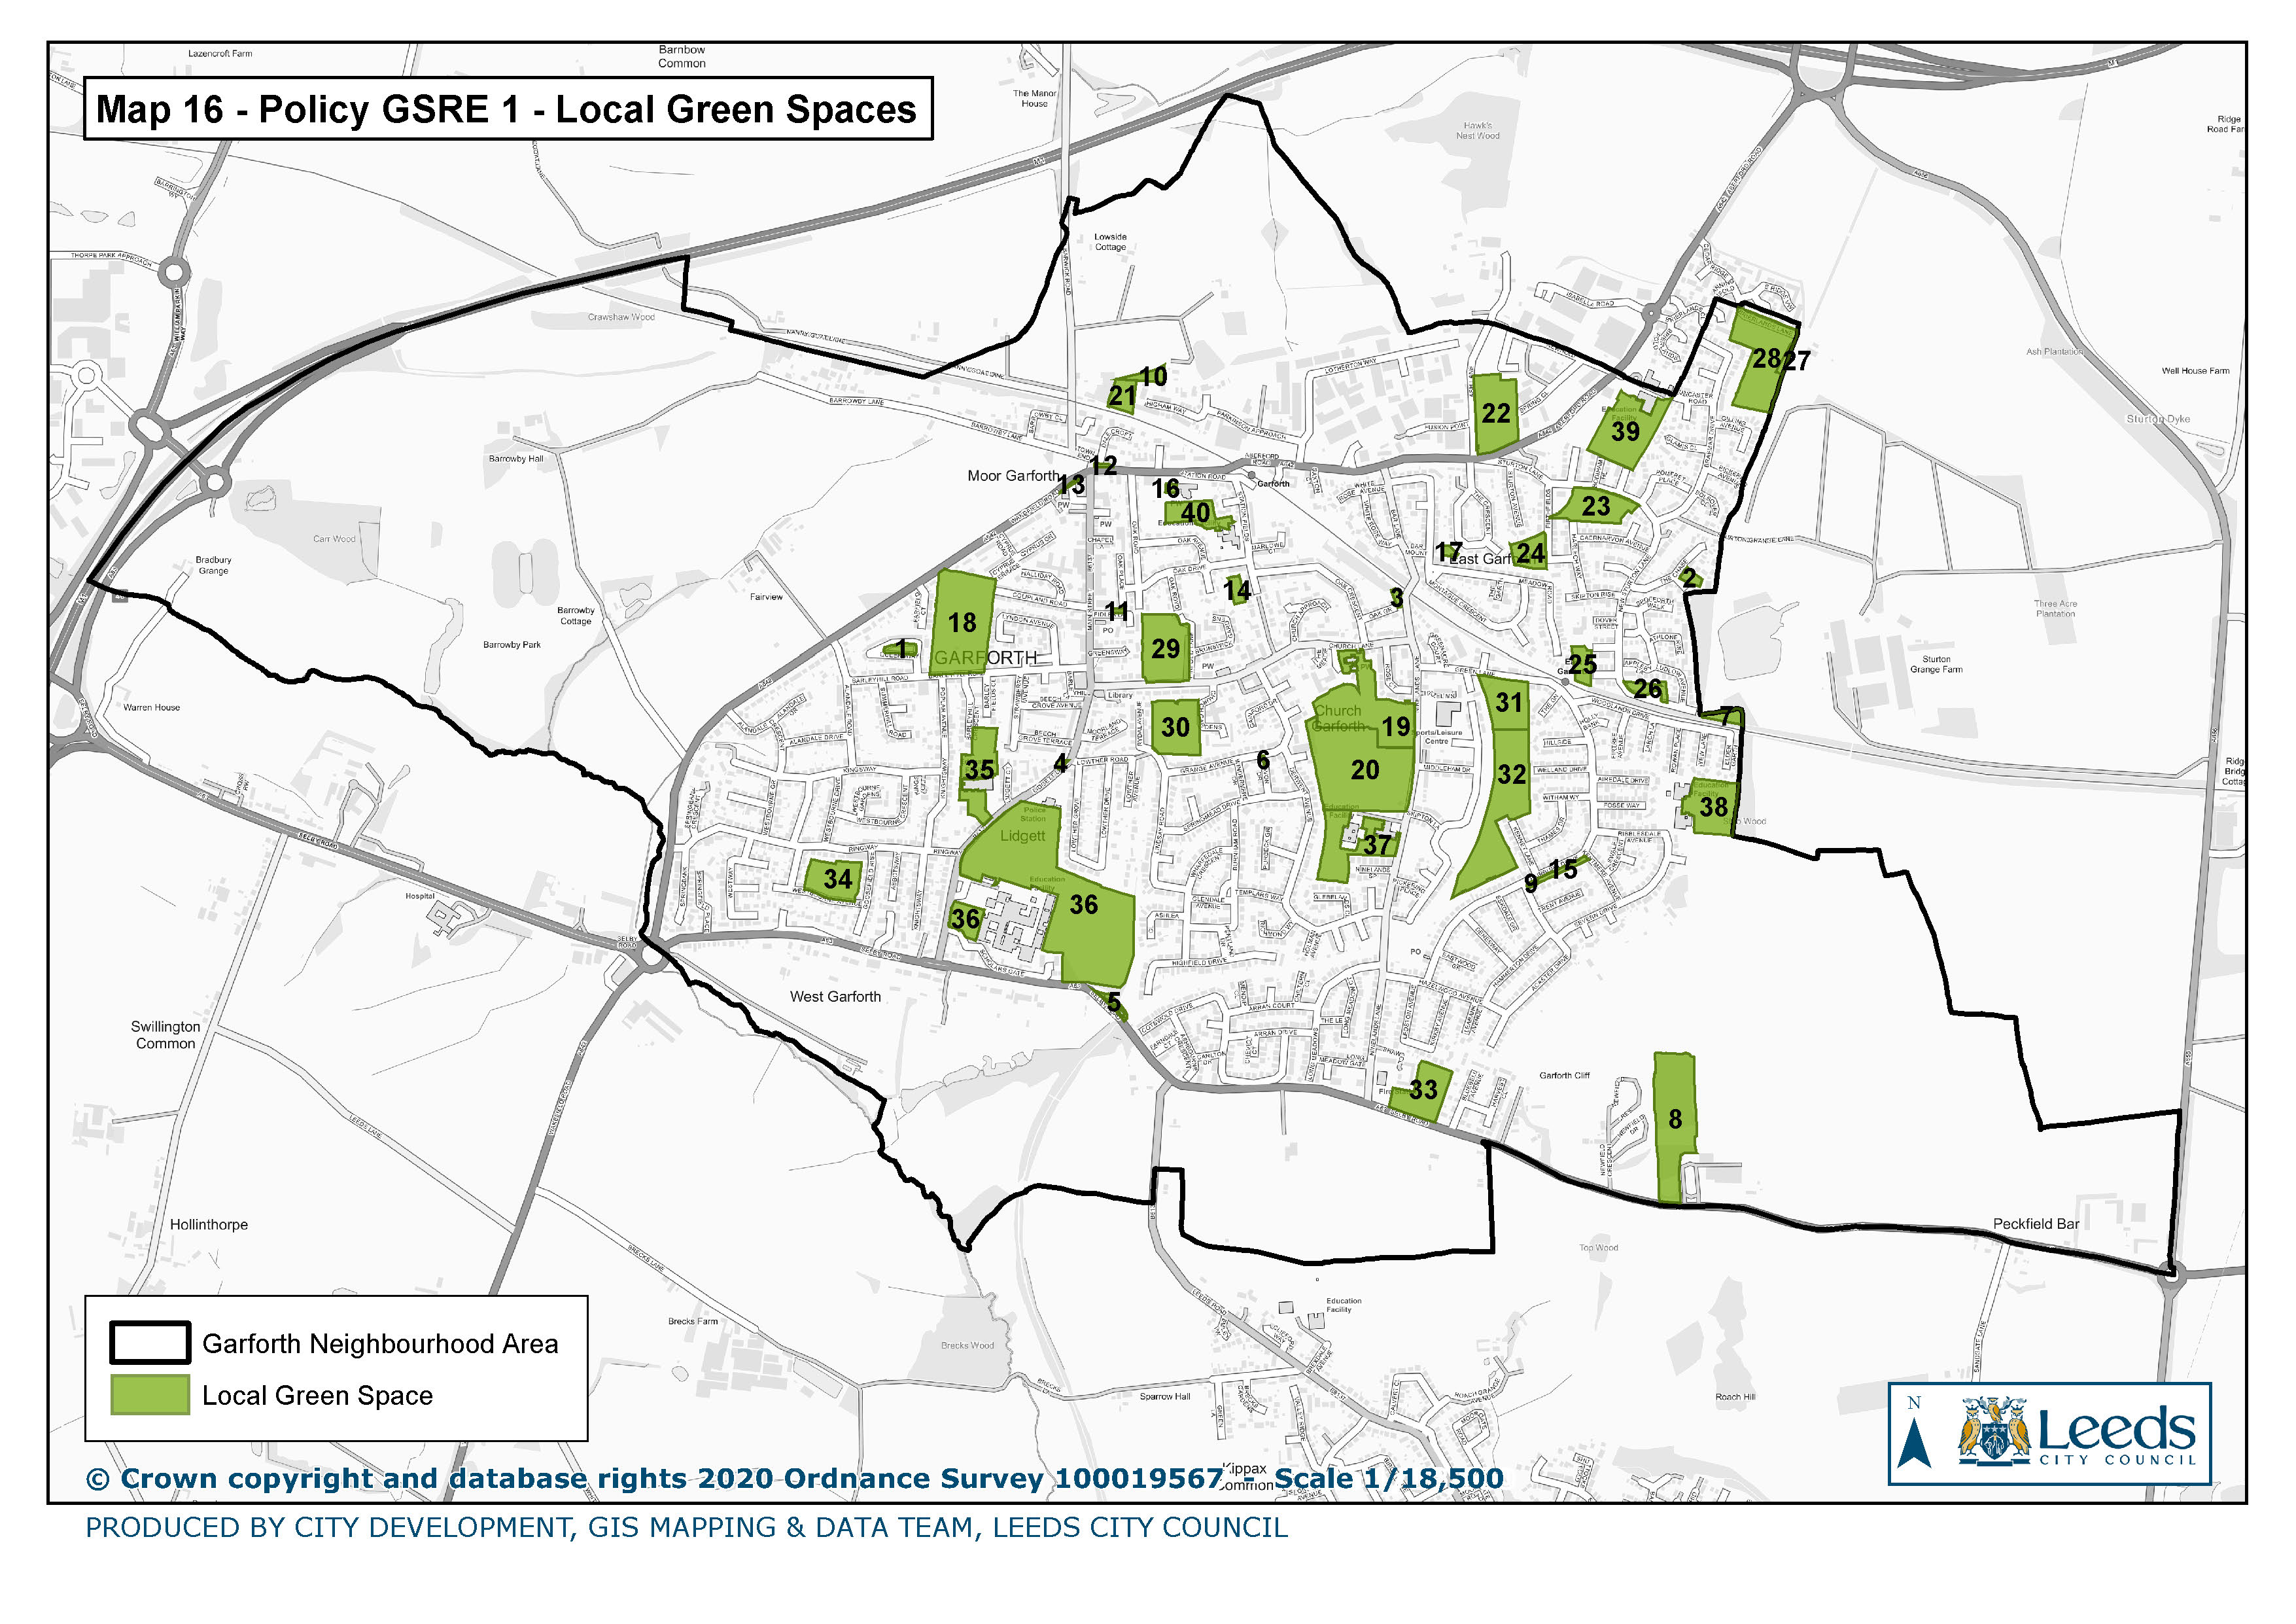
Task: Click the green parcel labeled 39
Action: pos(1625,431)
